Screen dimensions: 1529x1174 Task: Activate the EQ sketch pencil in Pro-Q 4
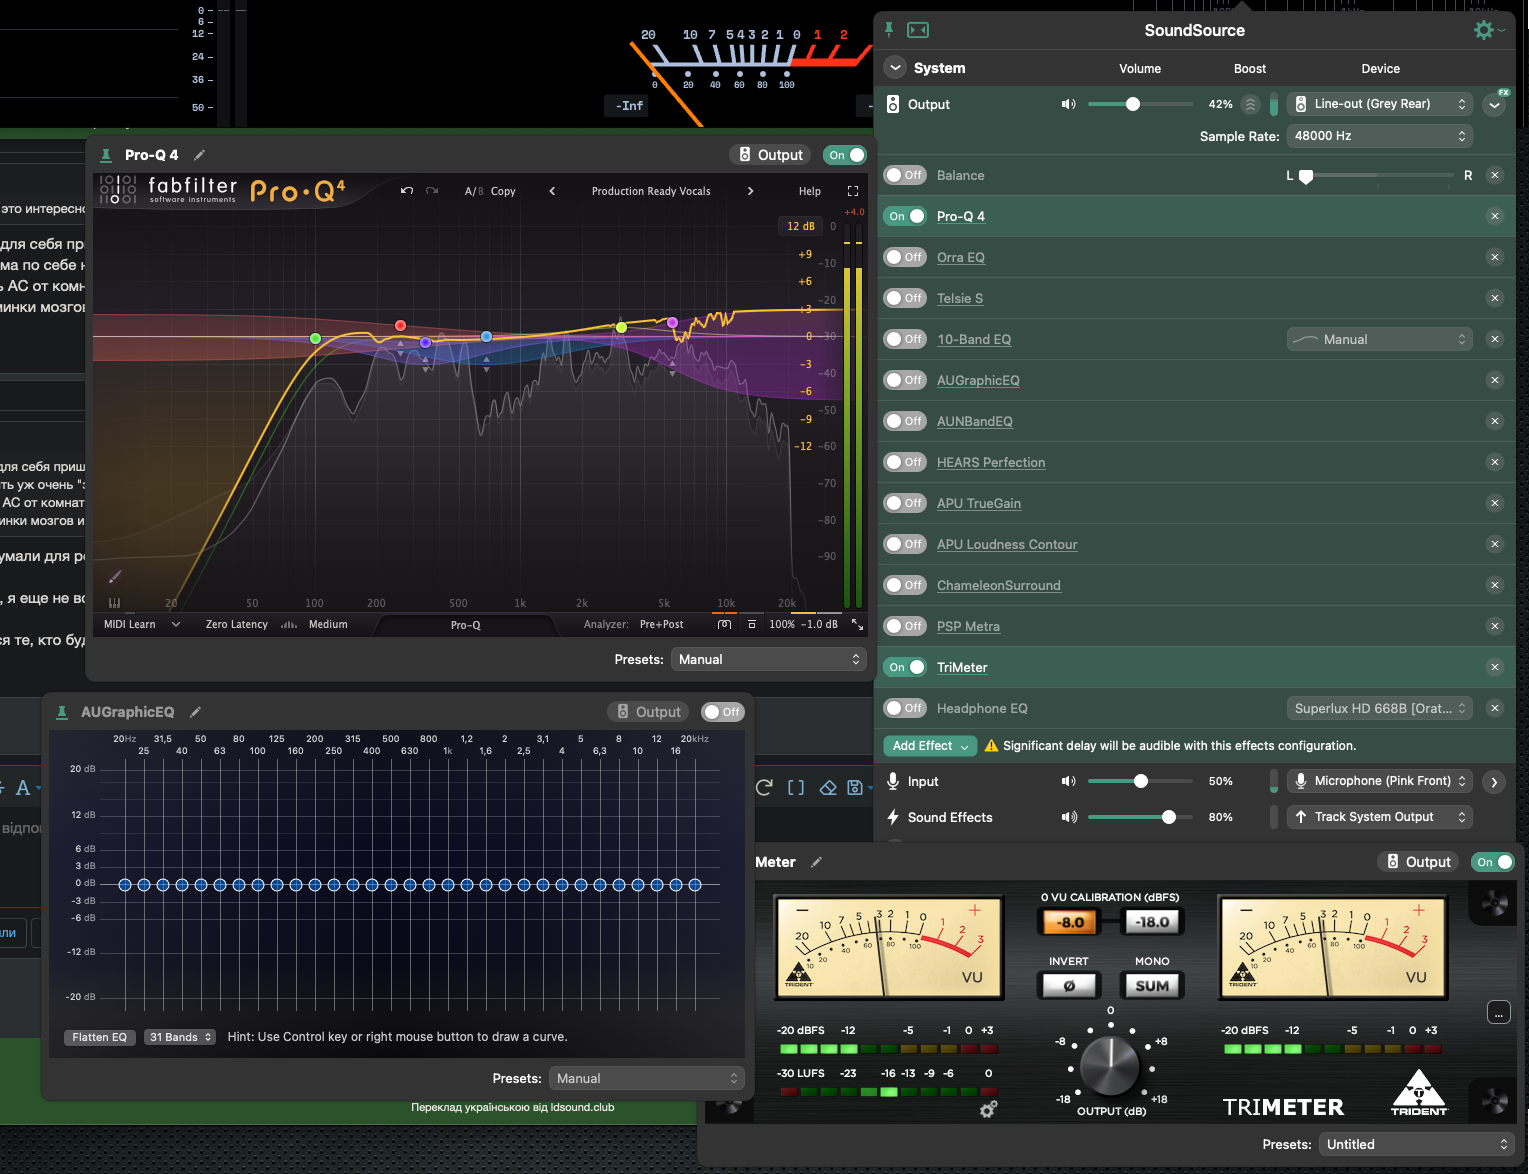point(115,576)
